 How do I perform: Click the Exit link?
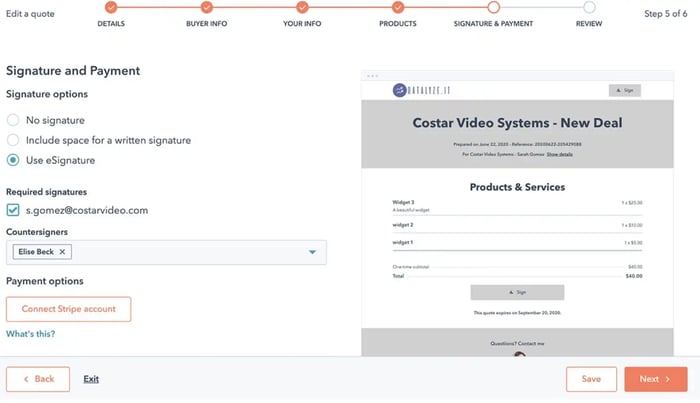click(91, 379)
